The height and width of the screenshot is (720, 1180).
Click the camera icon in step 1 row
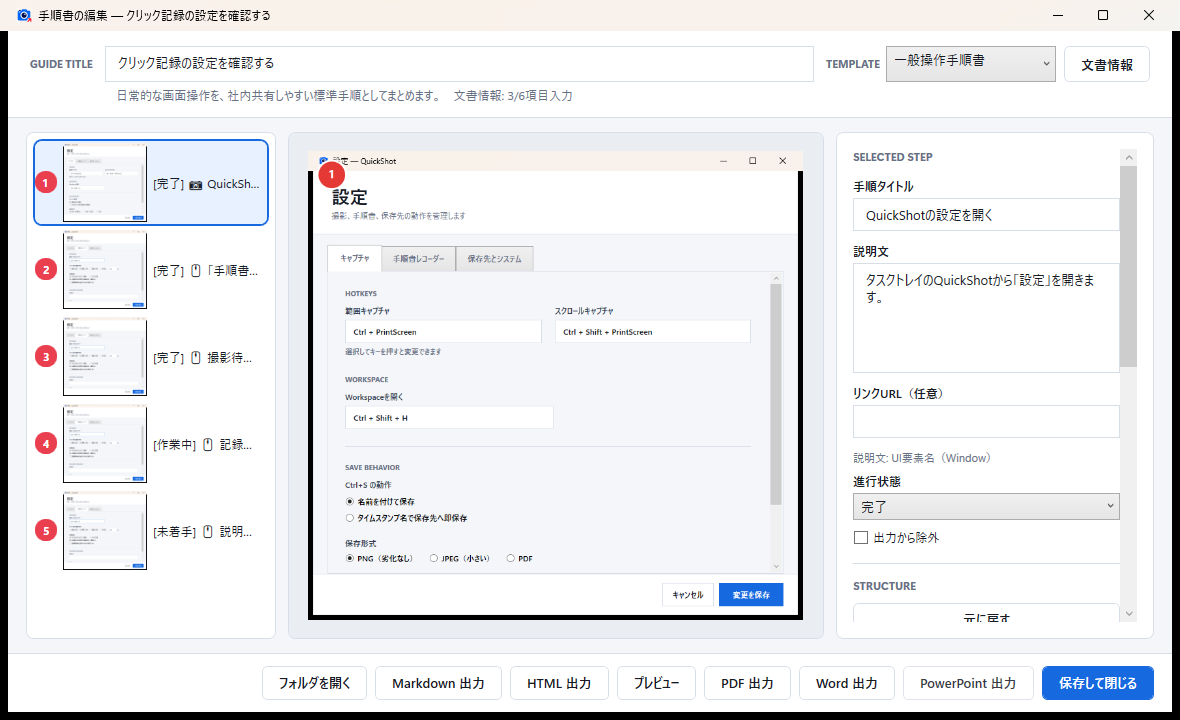click(x=196, y=184)
